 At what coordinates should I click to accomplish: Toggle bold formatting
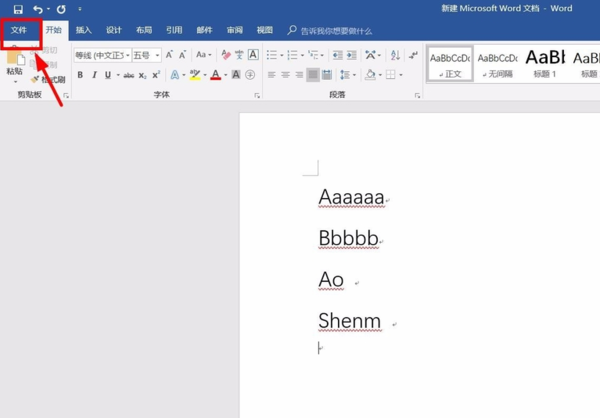(x=80, y=75)
